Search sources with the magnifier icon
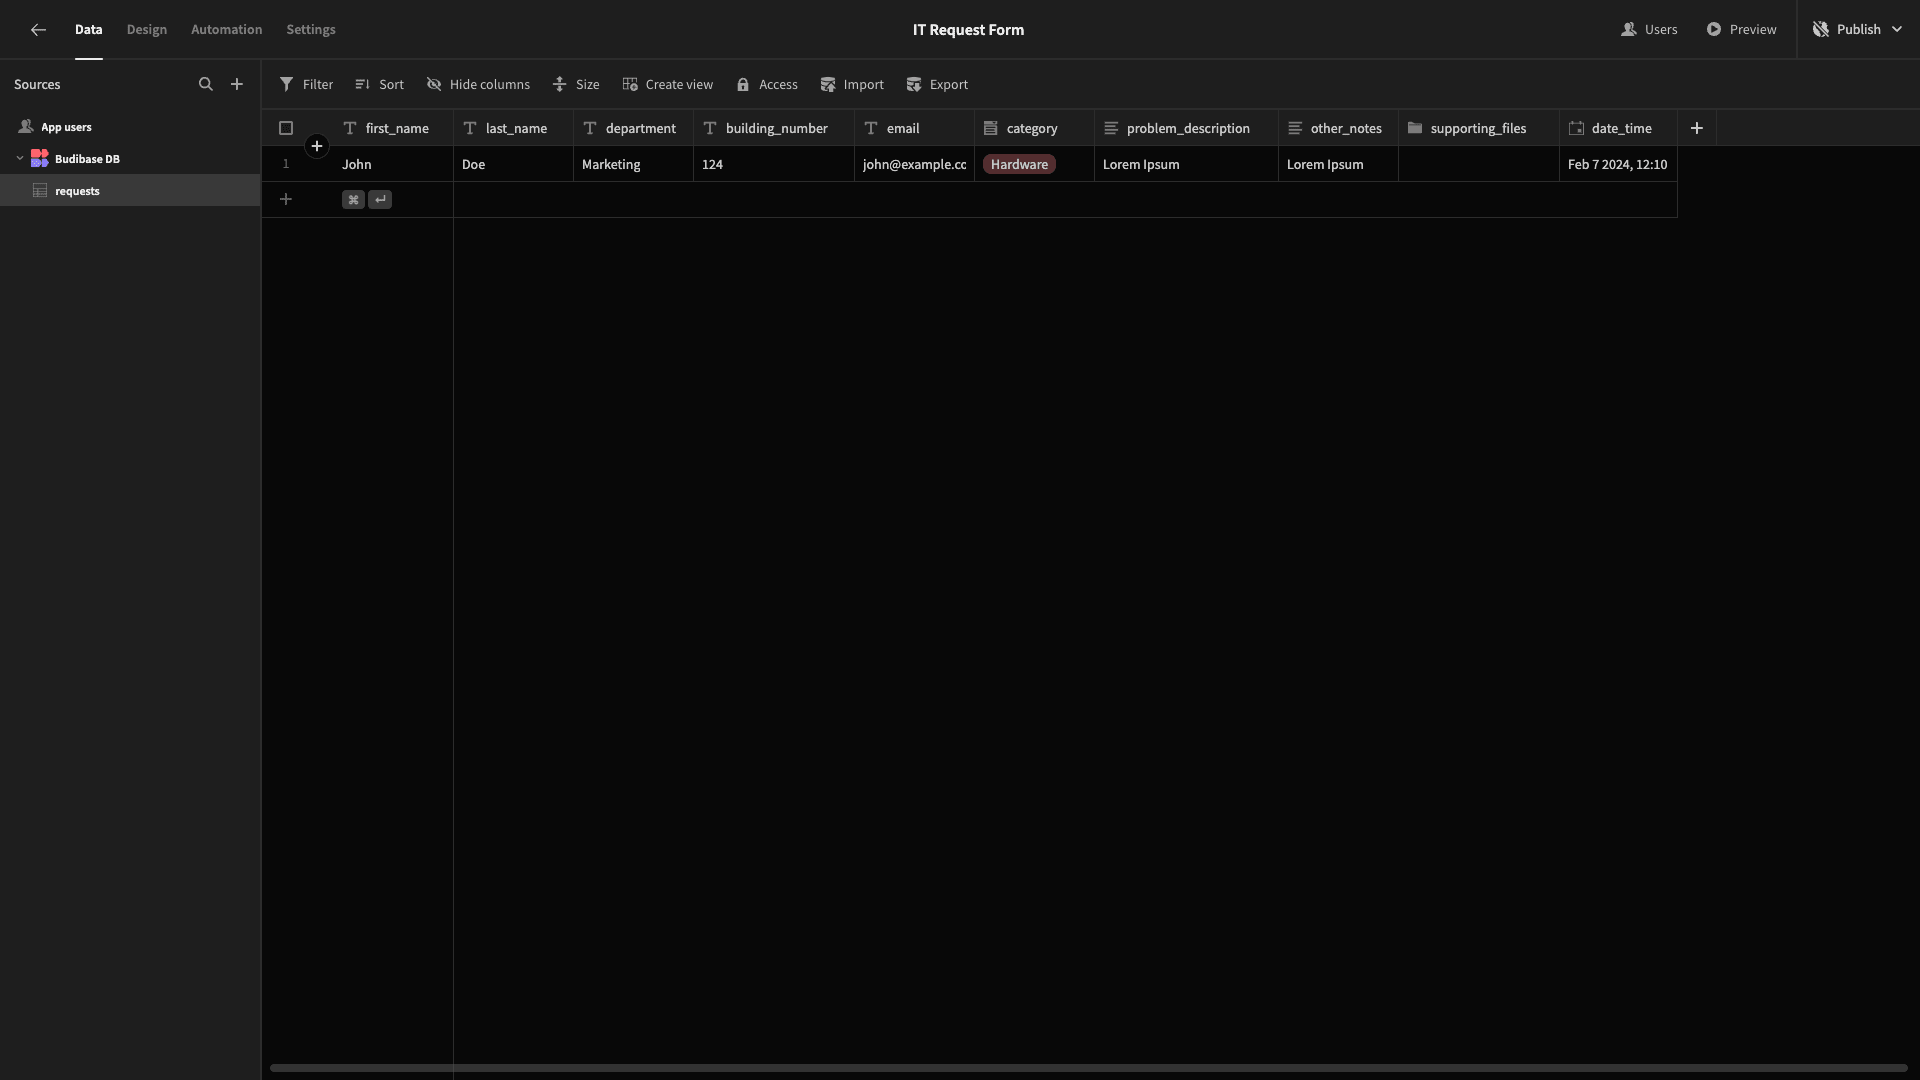This screenshot has width=1920, height=1080. click(206, 84)
